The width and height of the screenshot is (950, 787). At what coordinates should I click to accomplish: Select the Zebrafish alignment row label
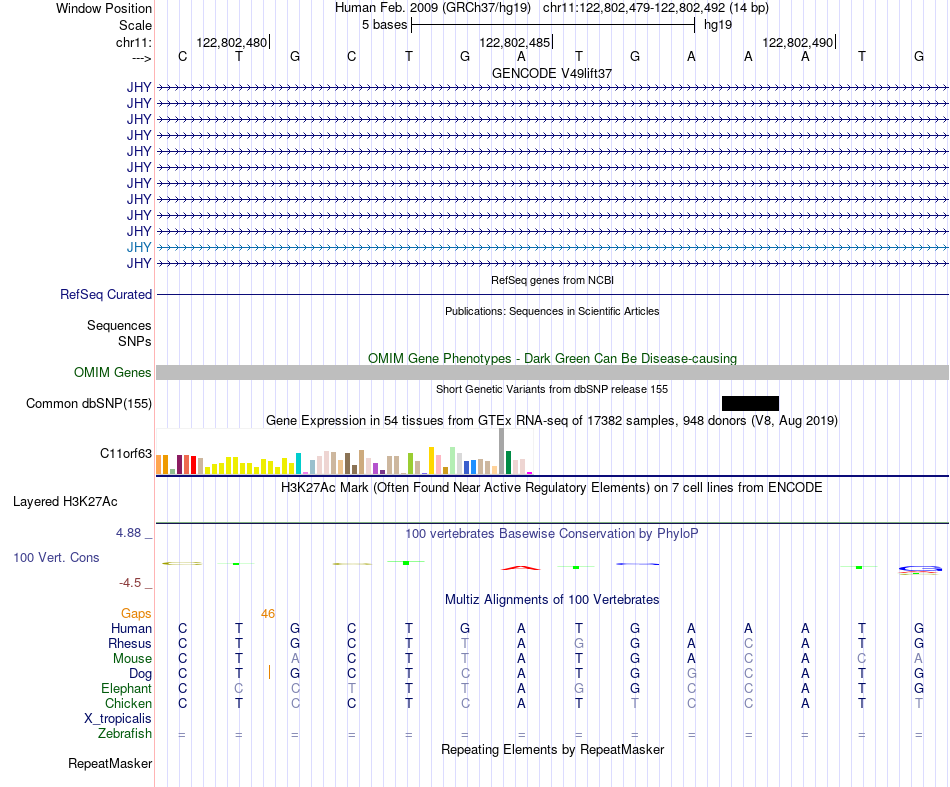[x=125, y=734]
